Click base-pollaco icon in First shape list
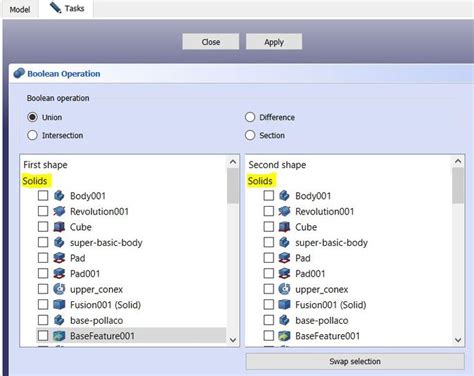 point(59,320)
